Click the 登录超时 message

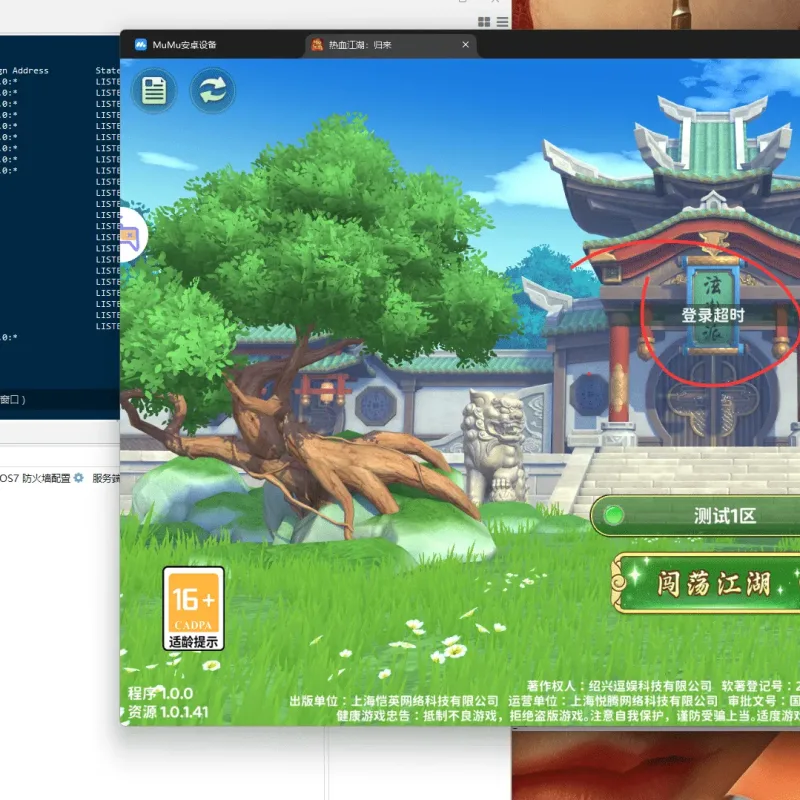pos(713,315)
